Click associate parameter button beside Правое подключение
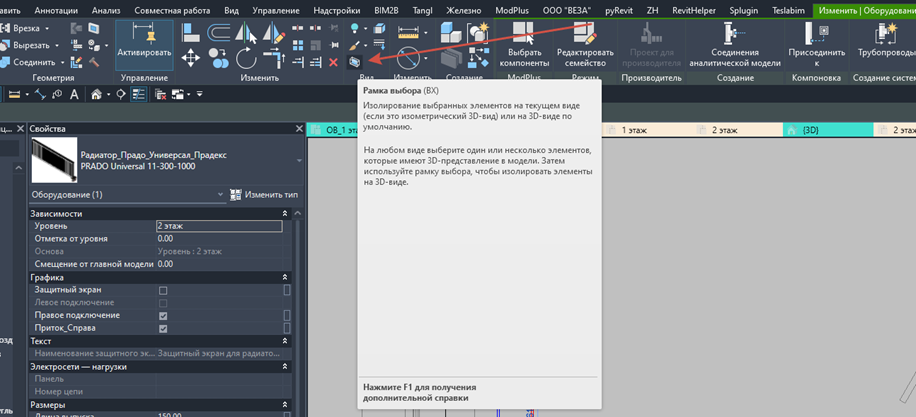This screenshot has height=417, width=916. click(287, 316)
